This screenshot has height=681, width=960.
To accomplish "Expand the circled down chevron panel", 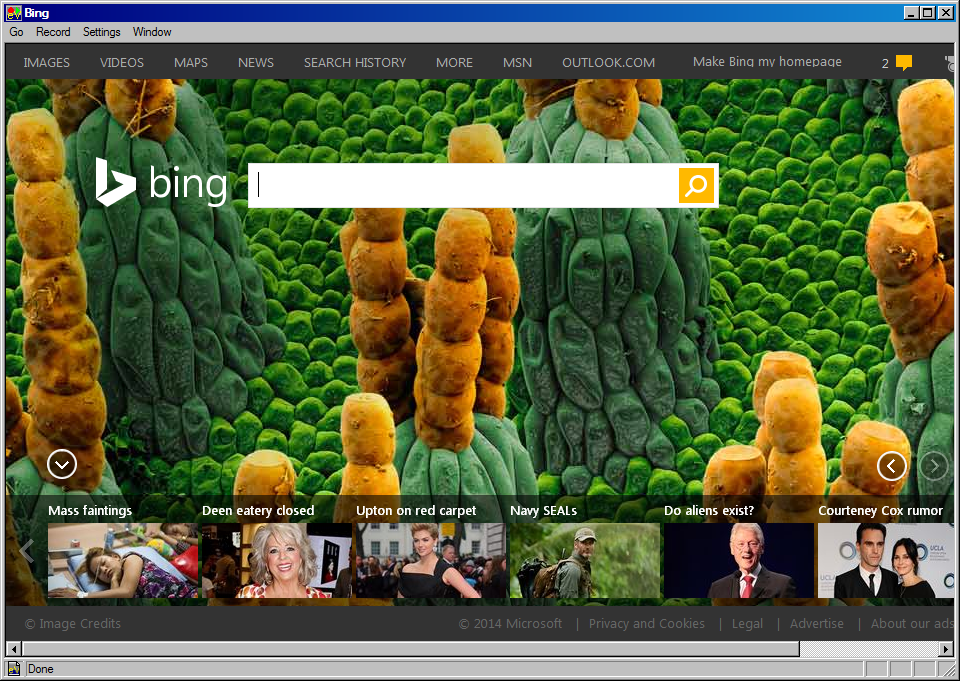I will click(62, 464).
